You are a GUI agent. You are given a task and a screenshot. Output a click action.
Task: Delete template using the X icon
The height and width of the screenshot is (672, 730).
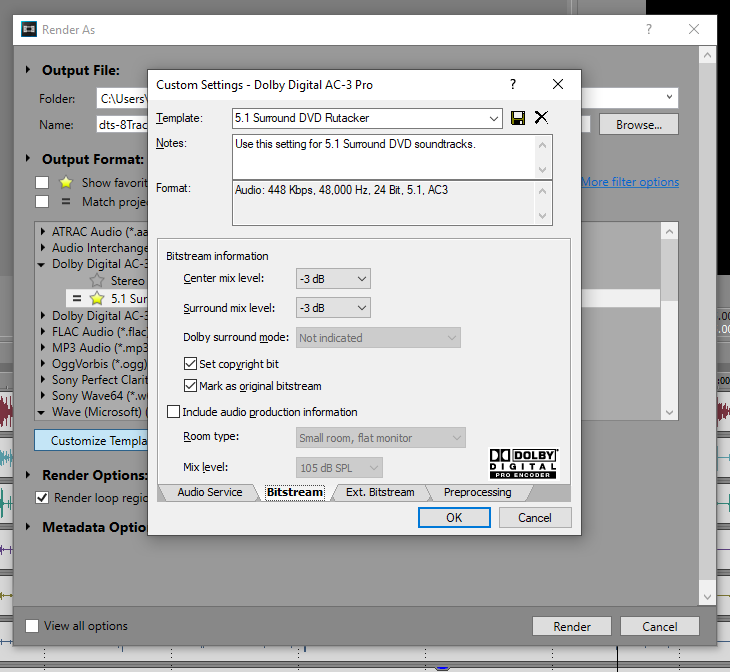[541, 117]
